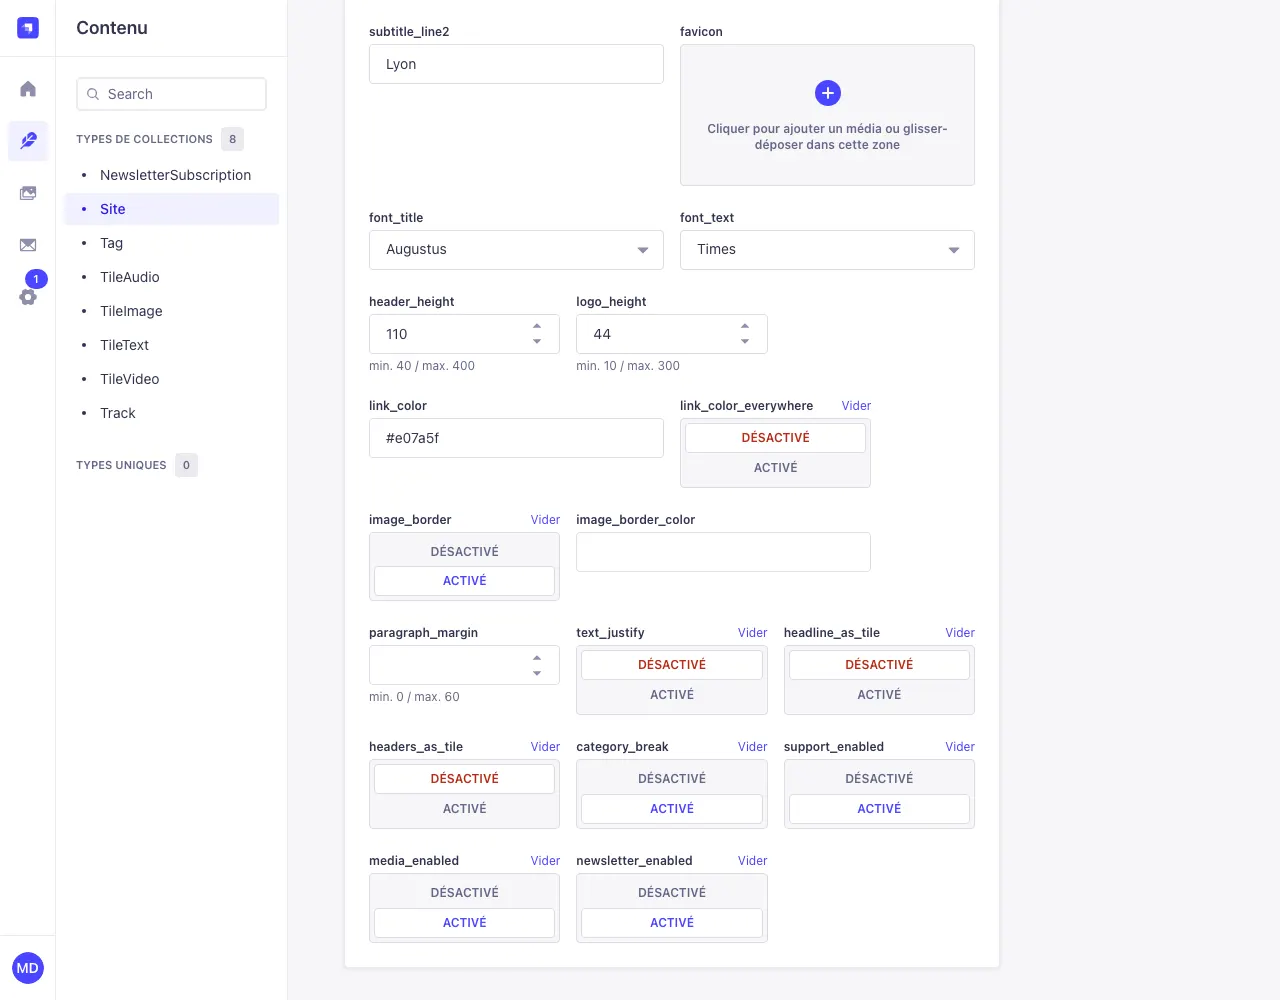Increase logo_height with up arrow
Screen dimensions: 1280x1000
(x=745, y=326)
